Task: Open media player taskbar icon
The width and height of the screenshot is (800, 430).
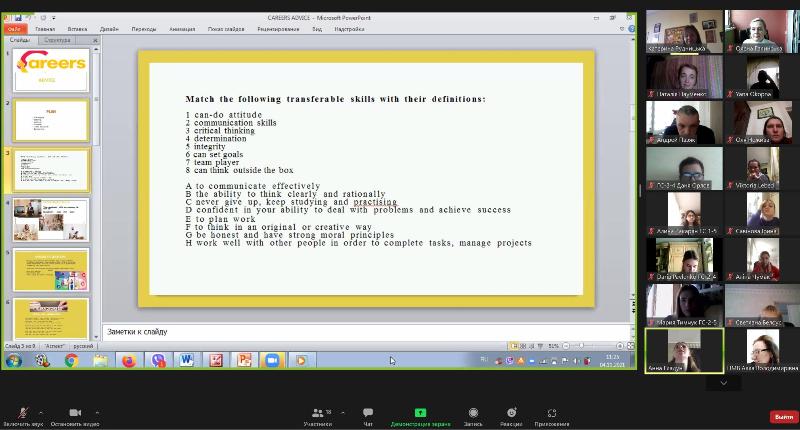Action: tap(301, 361)
